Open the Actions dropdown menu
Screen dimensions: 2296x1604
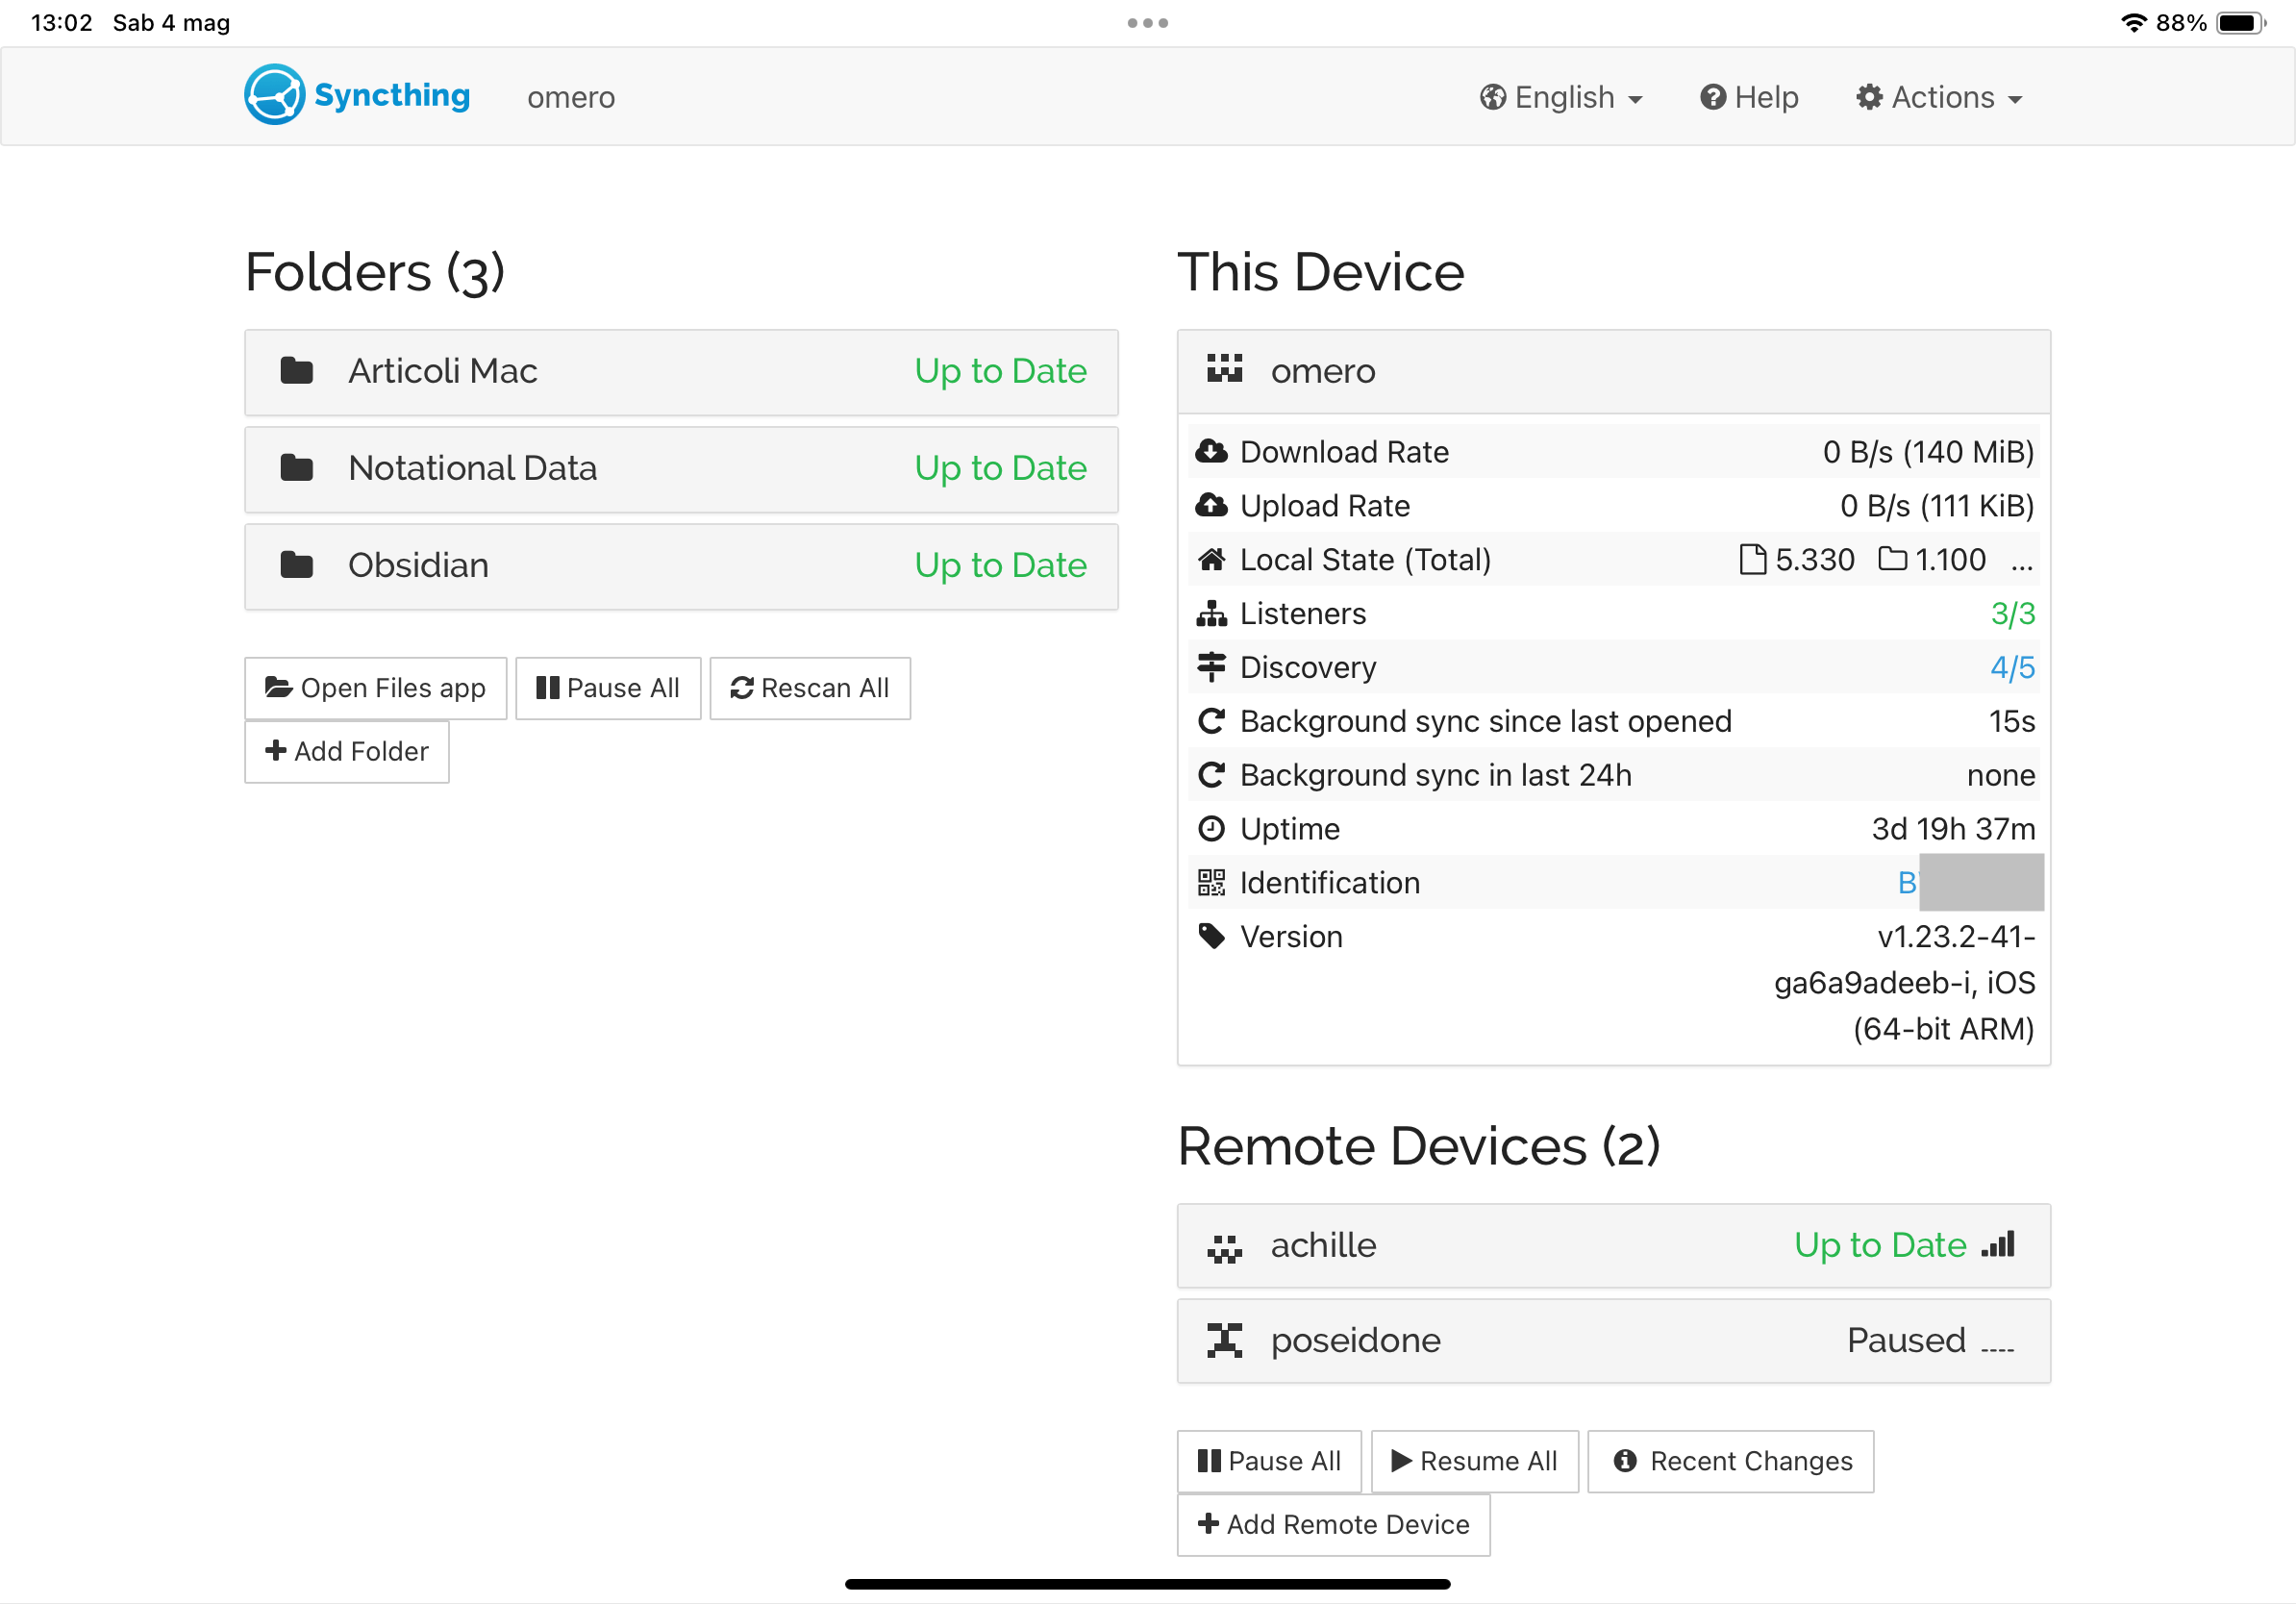coord(1939,97)
